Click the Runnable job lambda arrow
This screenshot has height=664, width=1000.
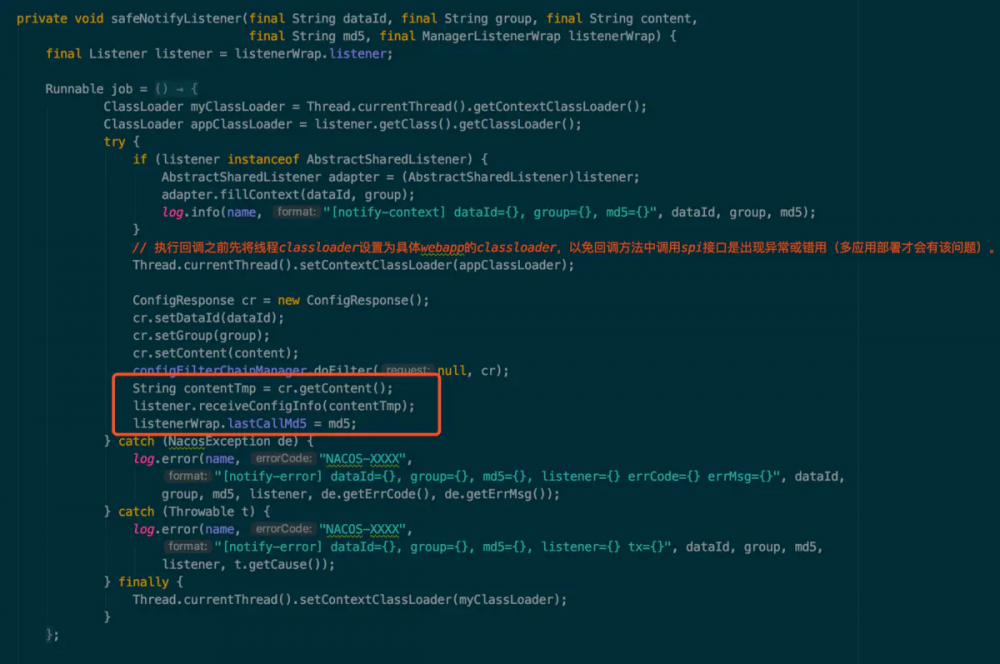point(177,87)
